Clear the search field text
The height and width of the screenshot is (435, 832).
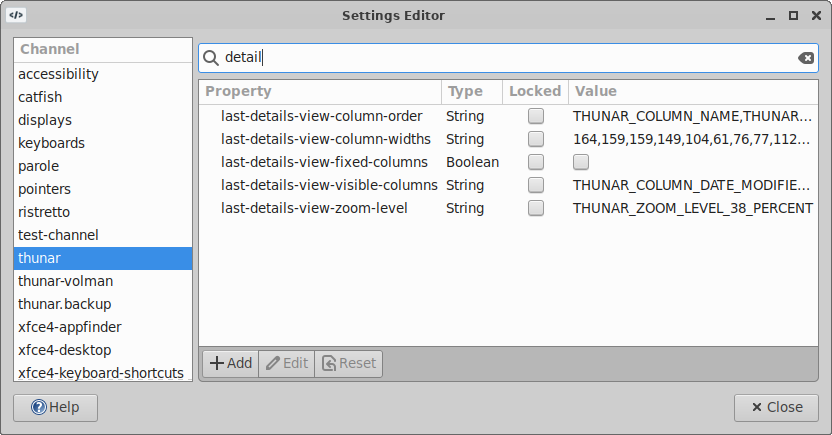[x=806, y=58]
